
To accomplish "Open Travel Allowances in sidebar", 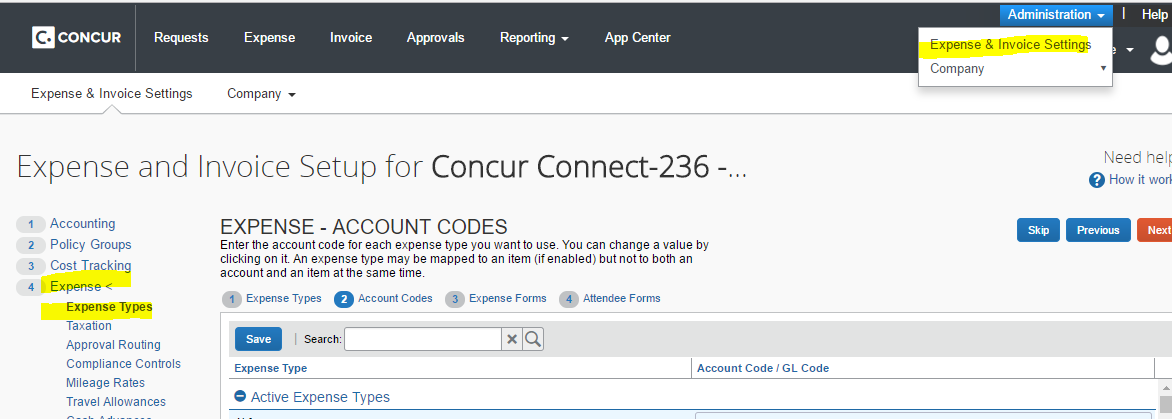I will click(x=116, y=401).
